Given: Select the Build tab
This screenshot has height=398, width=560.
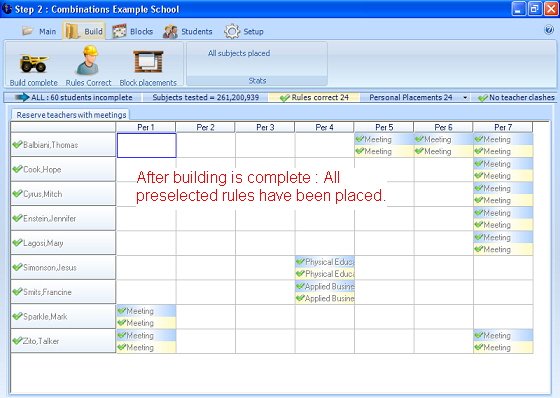Looking at the screenshot, I should [x=84, y=31].
